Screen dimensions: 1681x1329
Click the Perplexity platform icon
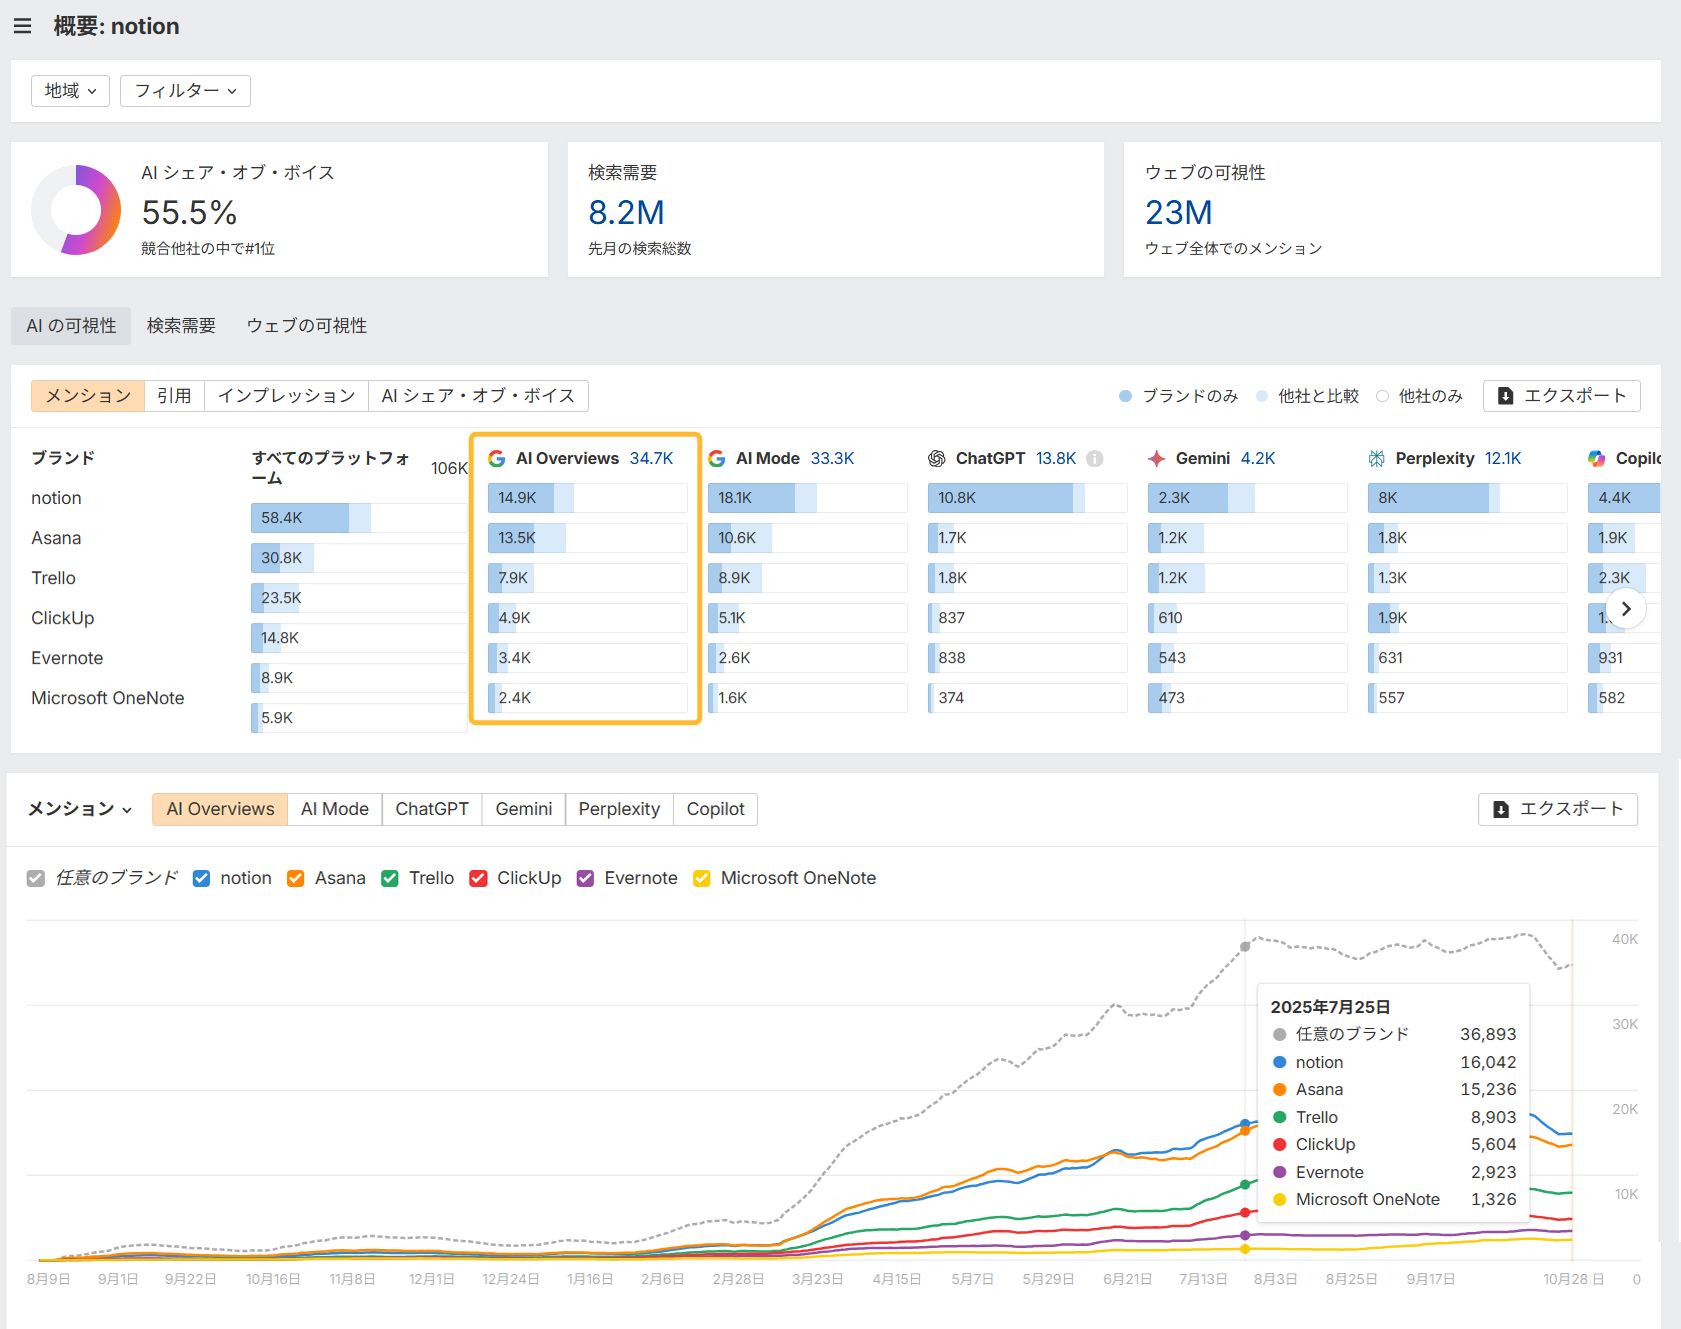coord(1375,458)
